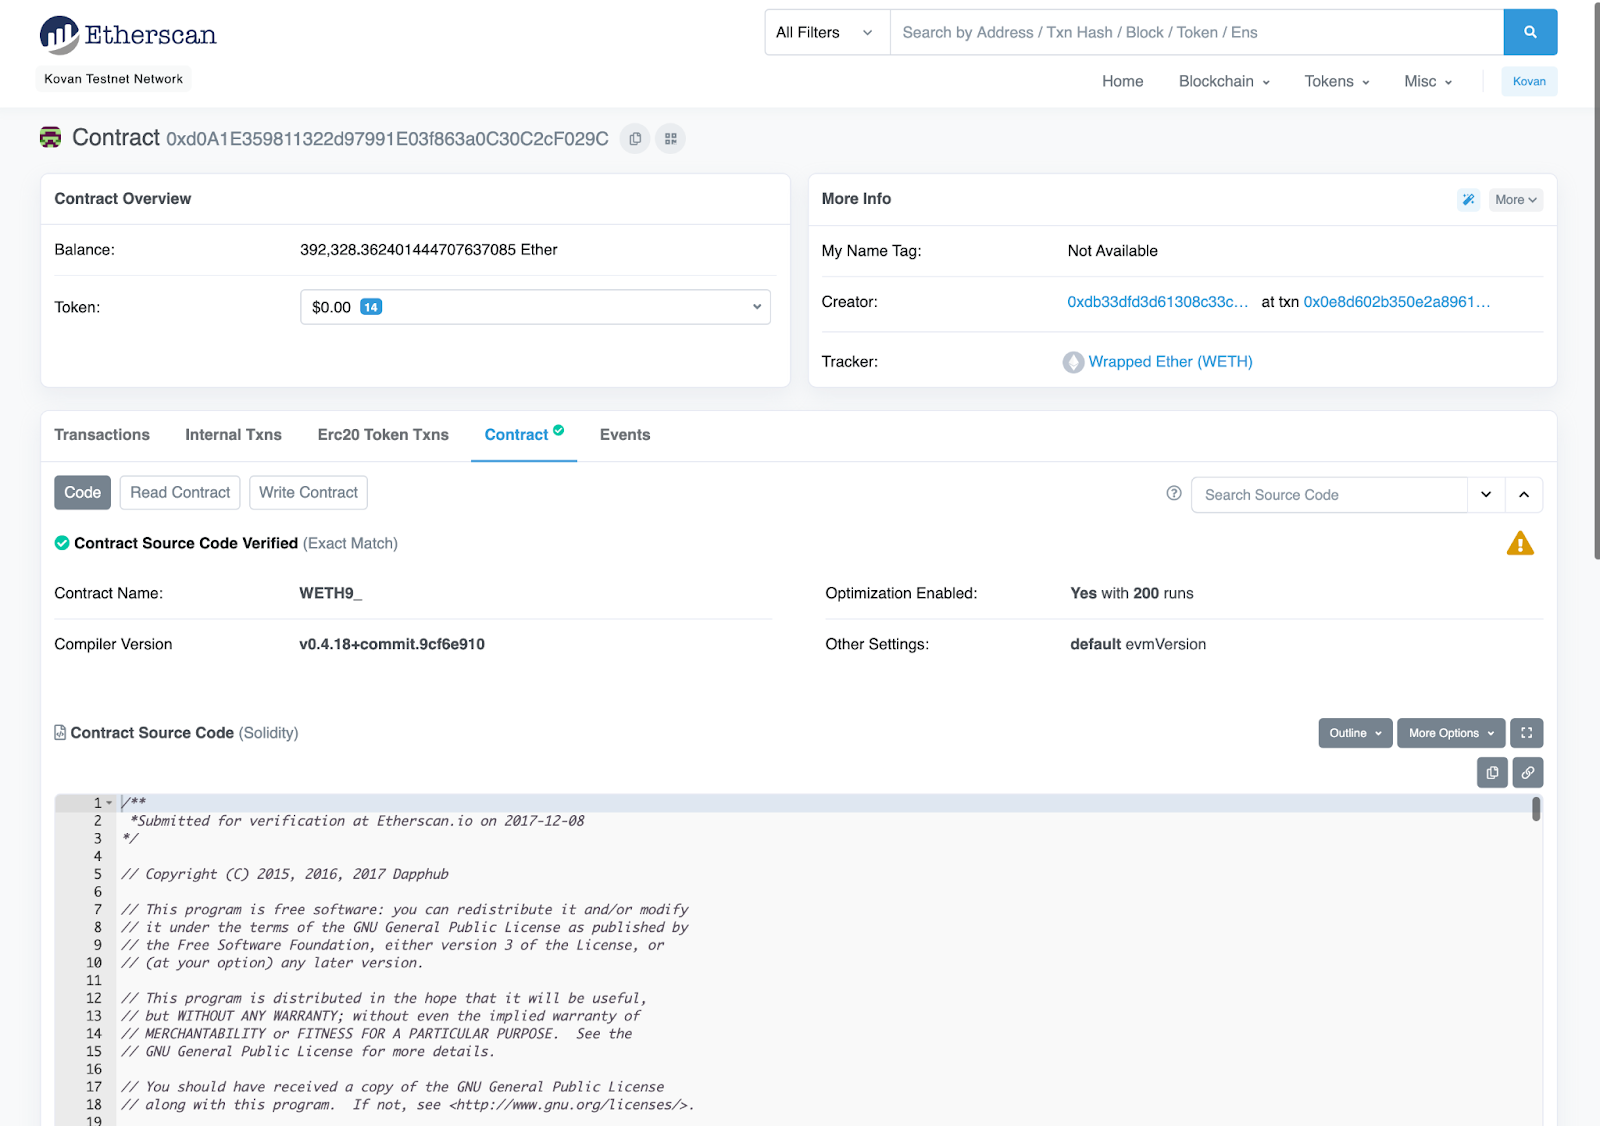Collapse line 1 using the code fold marker
The image size is (1600, 1126).
point(110,801)
